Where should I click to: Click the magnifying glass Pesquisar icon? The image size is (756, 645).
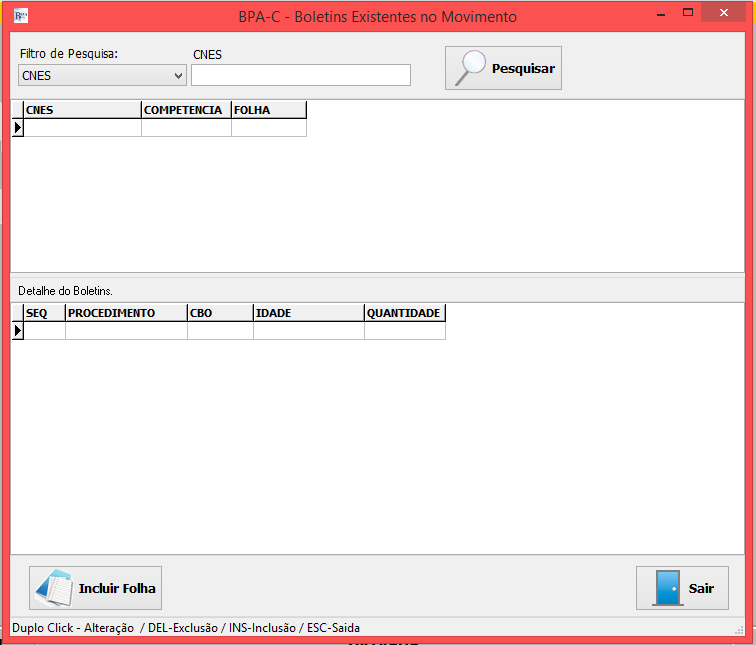click(x=468, y=68)
